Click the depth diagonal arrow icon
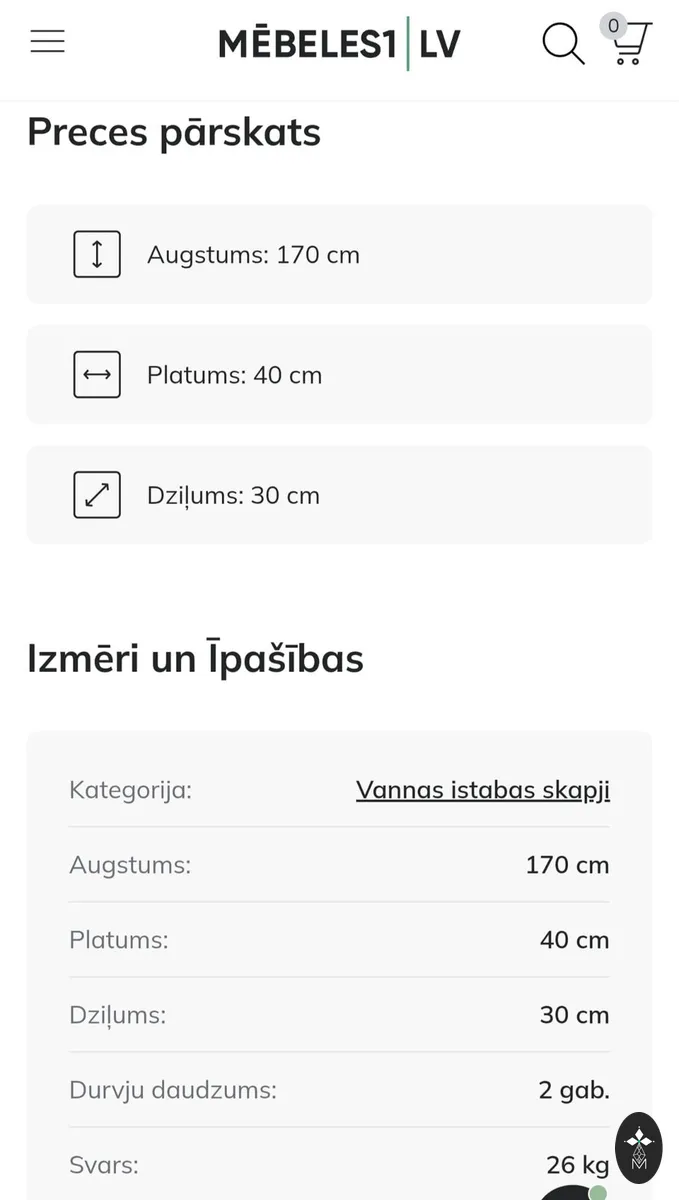679x1200 pixels. (97, 494)
